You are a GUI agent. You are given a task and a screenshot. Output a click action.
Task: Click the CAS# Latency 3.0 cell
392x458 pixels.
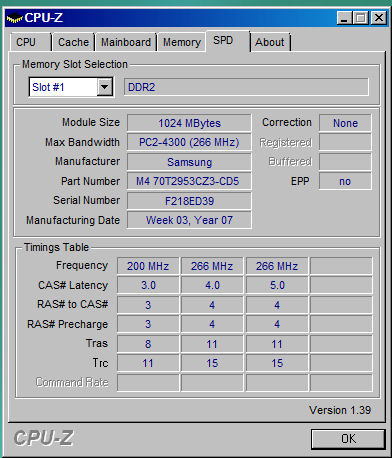pos(148,285)
